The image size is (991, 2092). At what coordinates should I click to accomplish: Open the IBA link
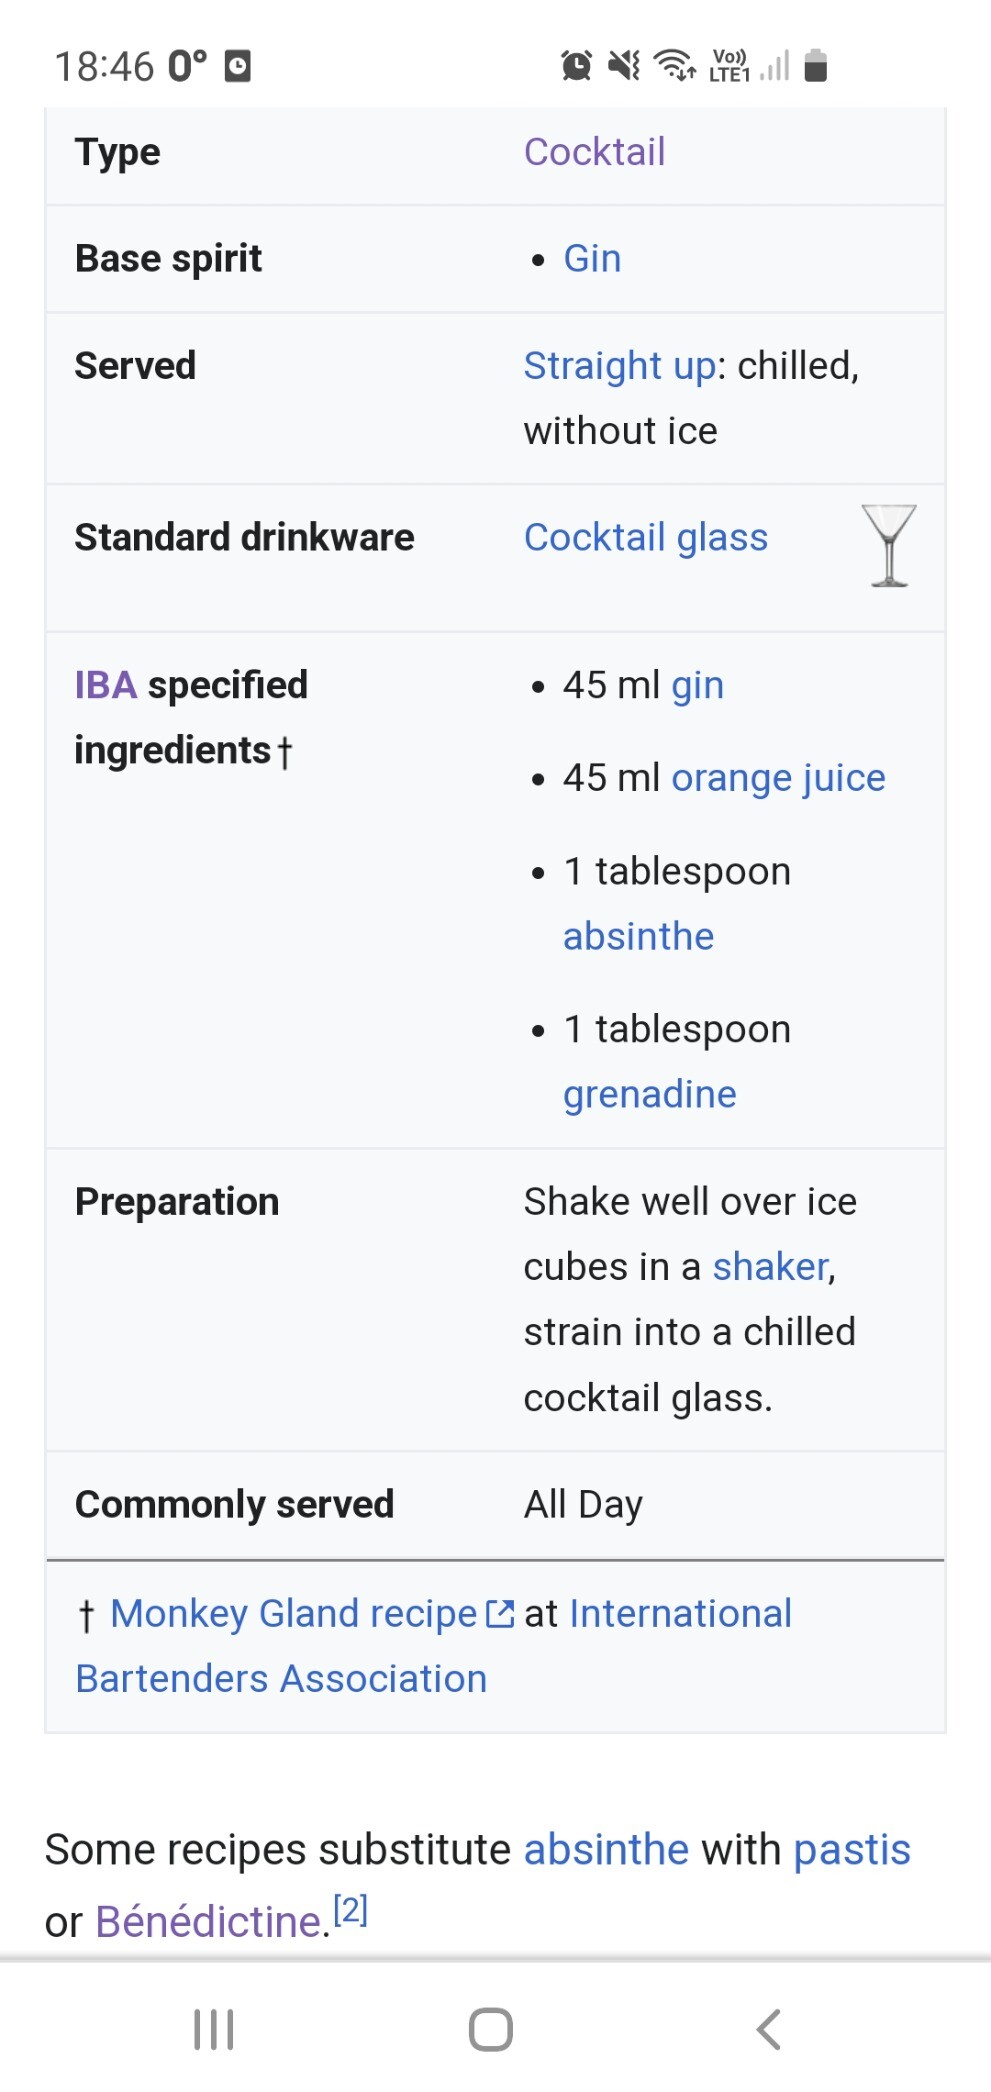pos(106,686)
